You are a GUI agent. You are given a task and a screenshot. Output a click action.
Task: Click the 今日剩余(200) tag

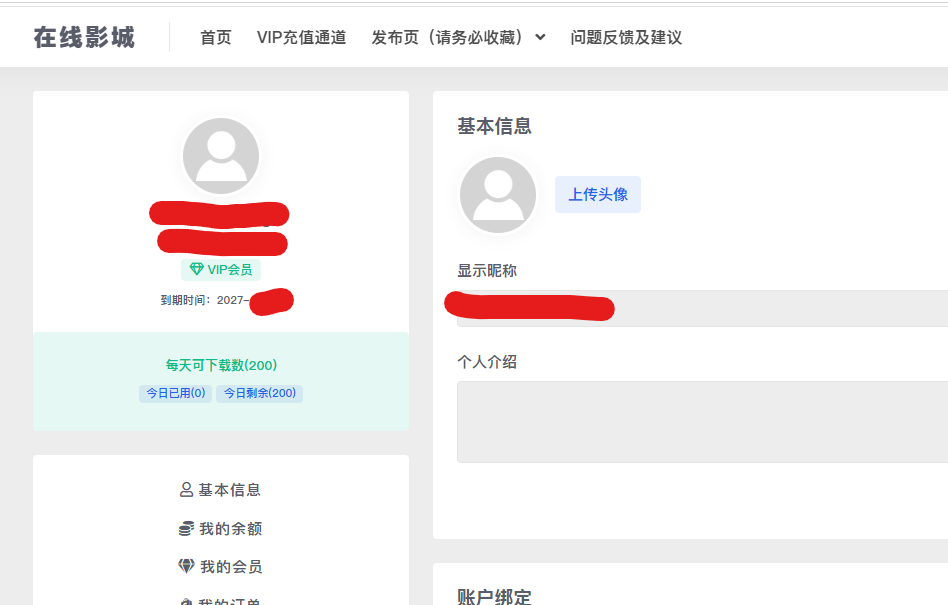coord(259,393)
